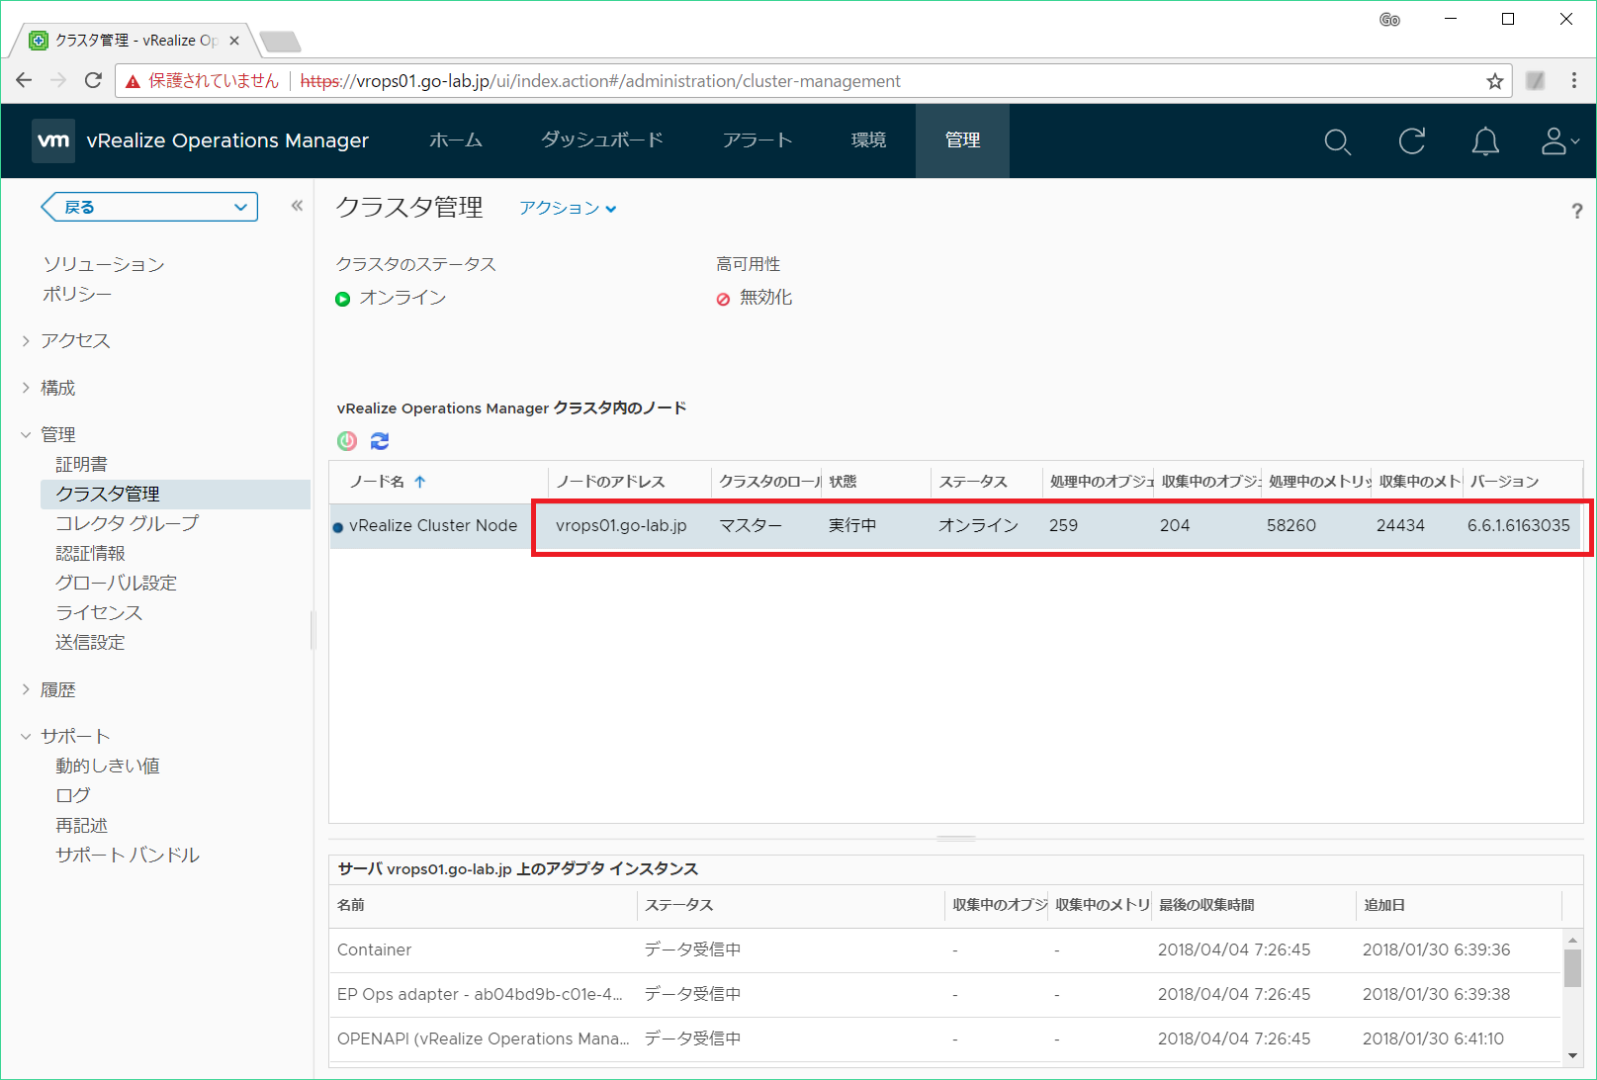Open 送信設定 in the sidebar

pyautogui.click(x=90, y=642)
